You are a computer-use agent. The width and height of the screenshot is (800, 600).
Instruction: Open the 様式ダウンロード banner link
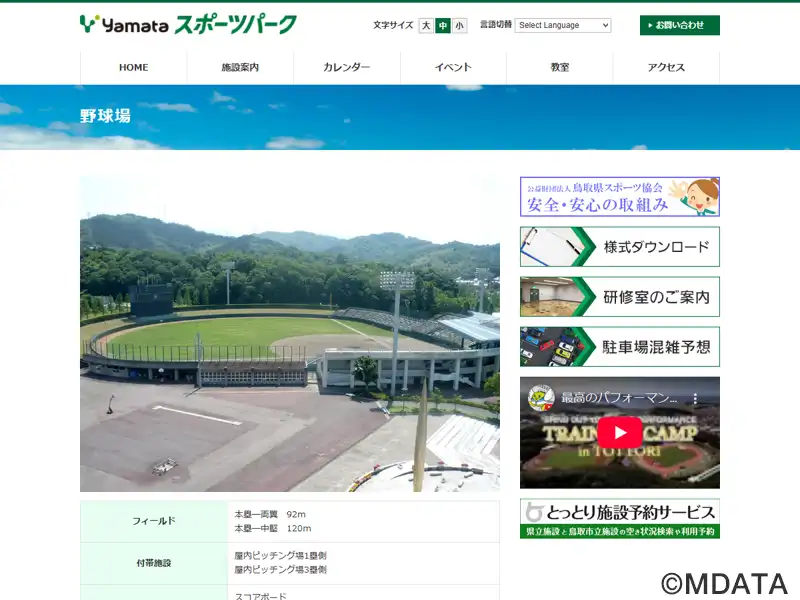[620, 246]
